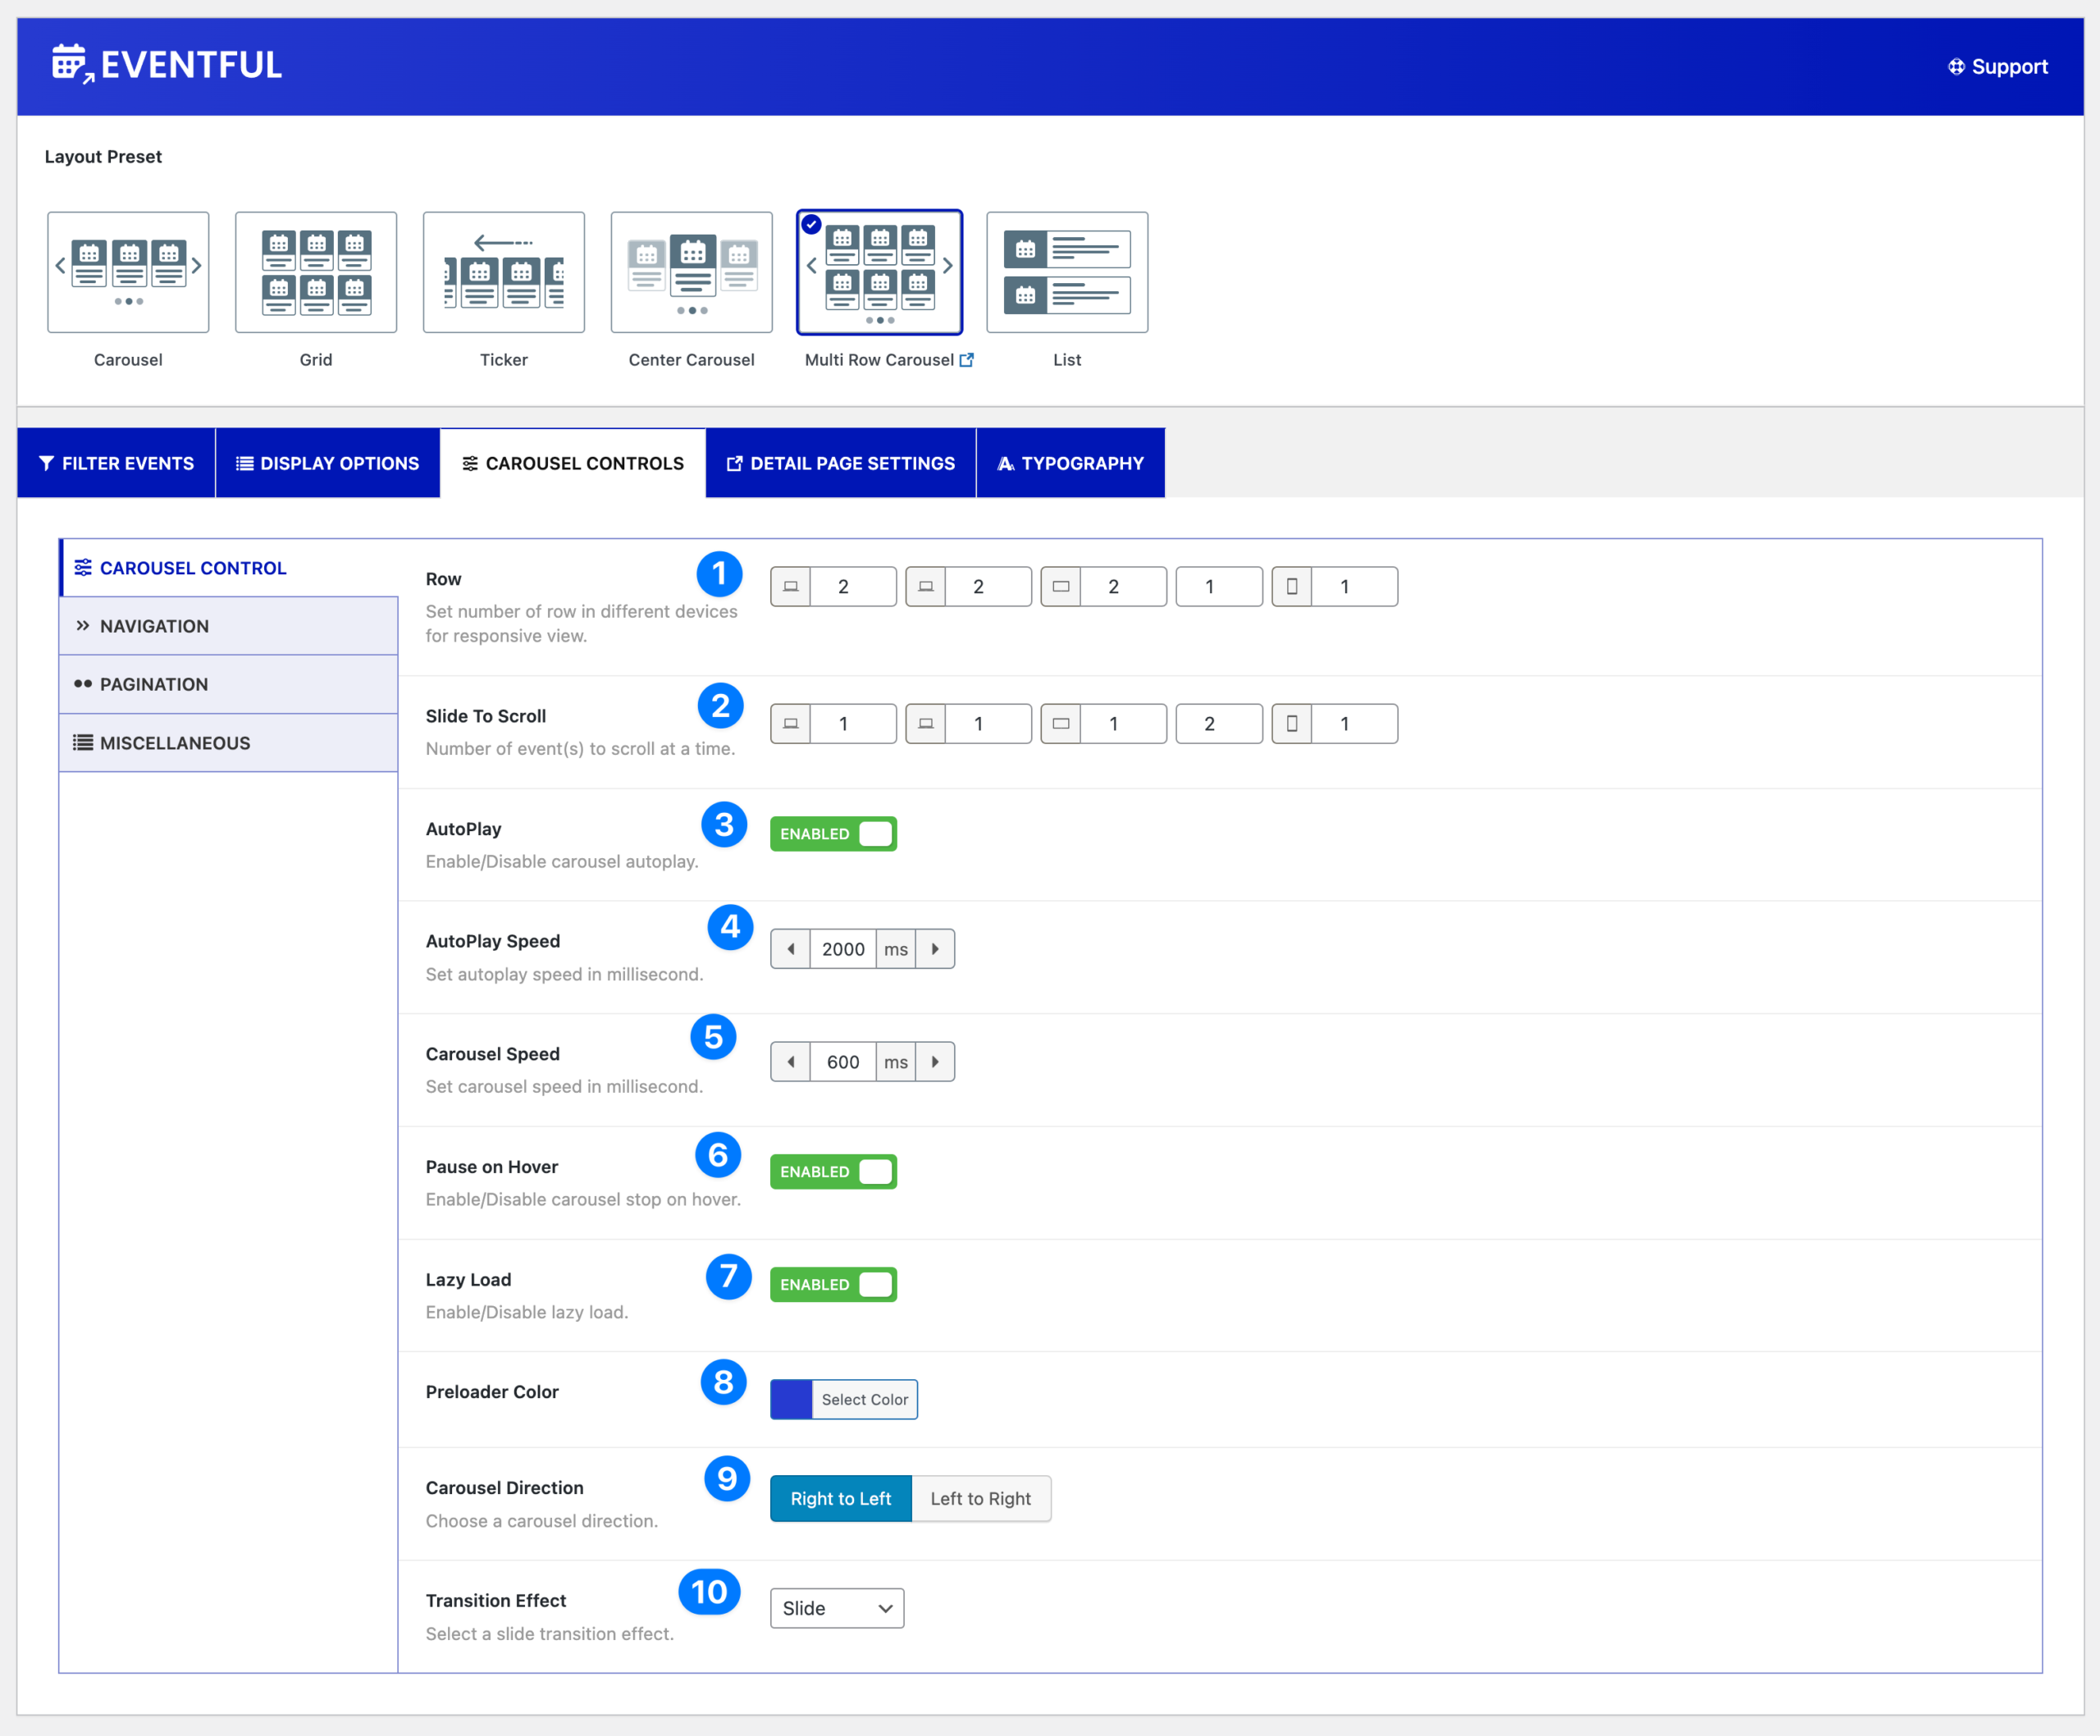Edit Slide To Scroll mobile field
Viewport: 2100px width, 1736px height.
(1354, 724)
